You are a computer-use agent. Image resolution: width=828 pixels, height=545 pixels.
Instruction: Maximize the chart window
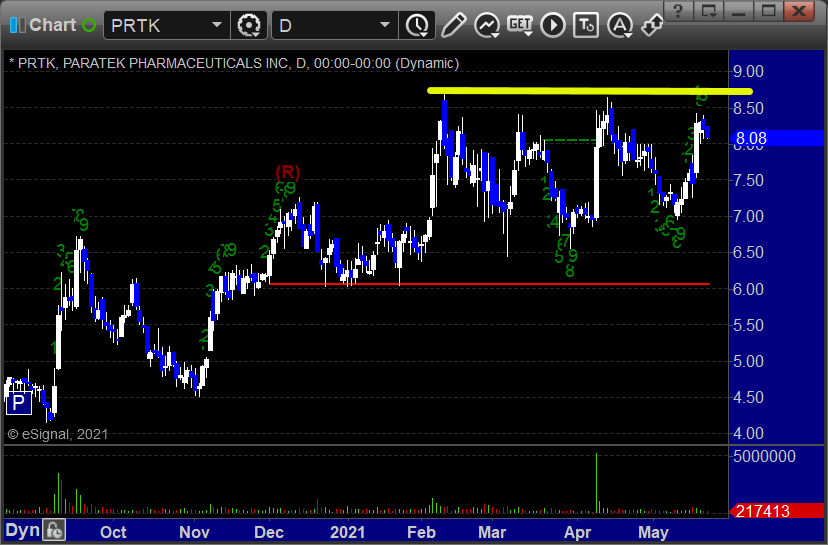[769, 10]
